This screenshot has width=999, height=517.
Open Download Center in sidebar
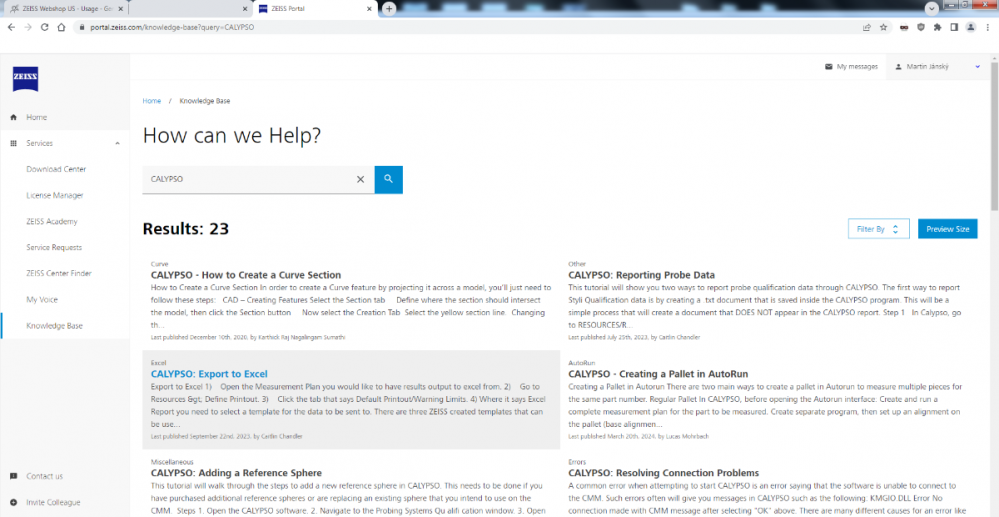click(x=56, y=169)
